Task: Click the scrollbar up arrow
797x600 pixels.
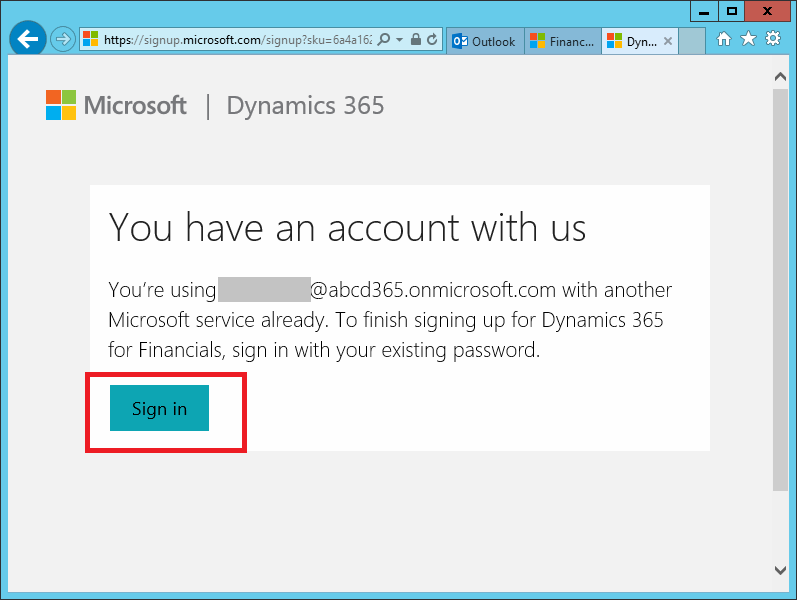Action: pos(780,77)
